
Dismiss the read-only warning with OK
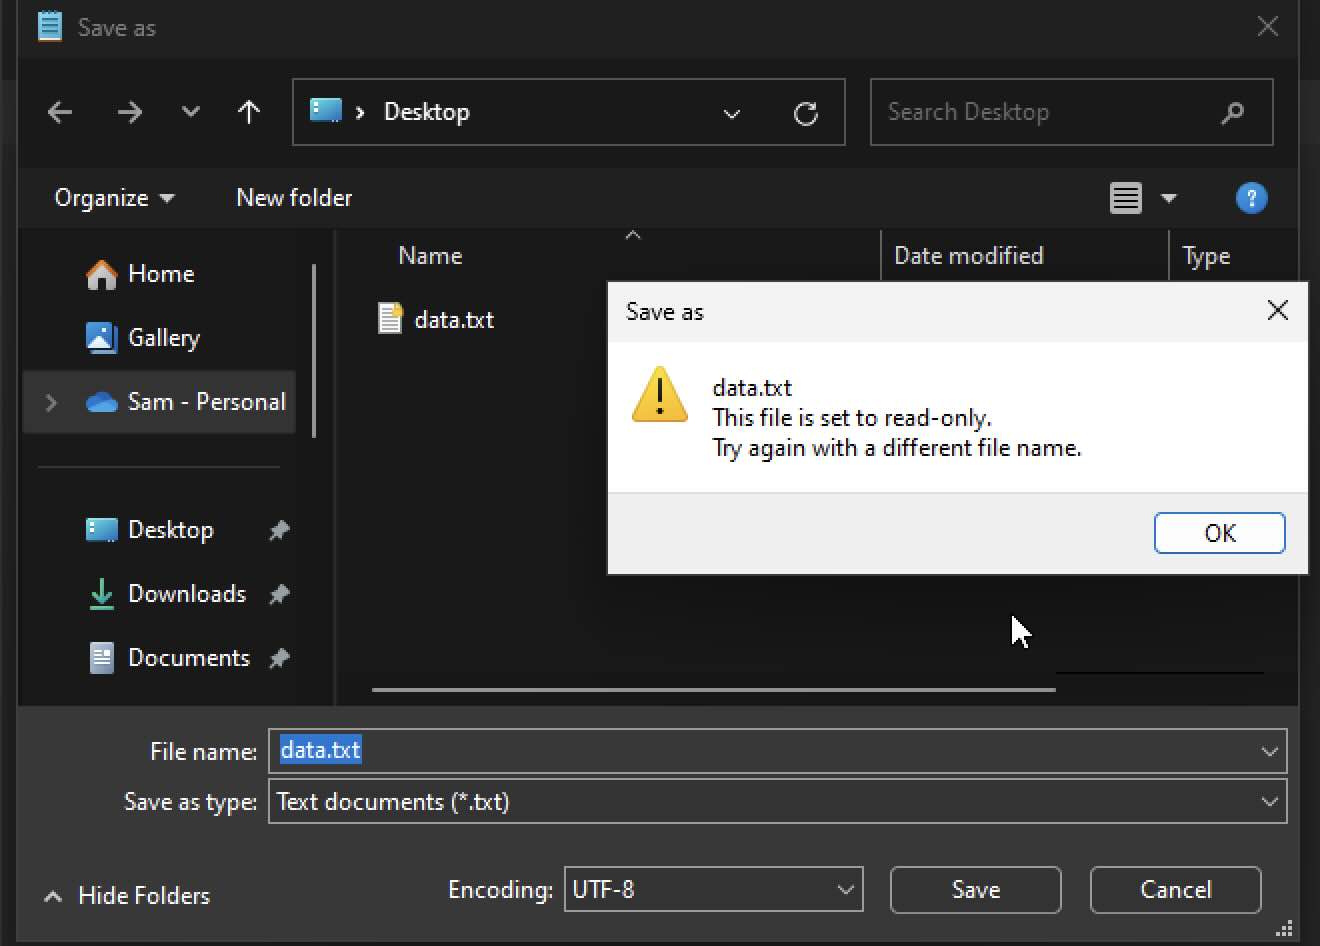(x=1219, y=533)
